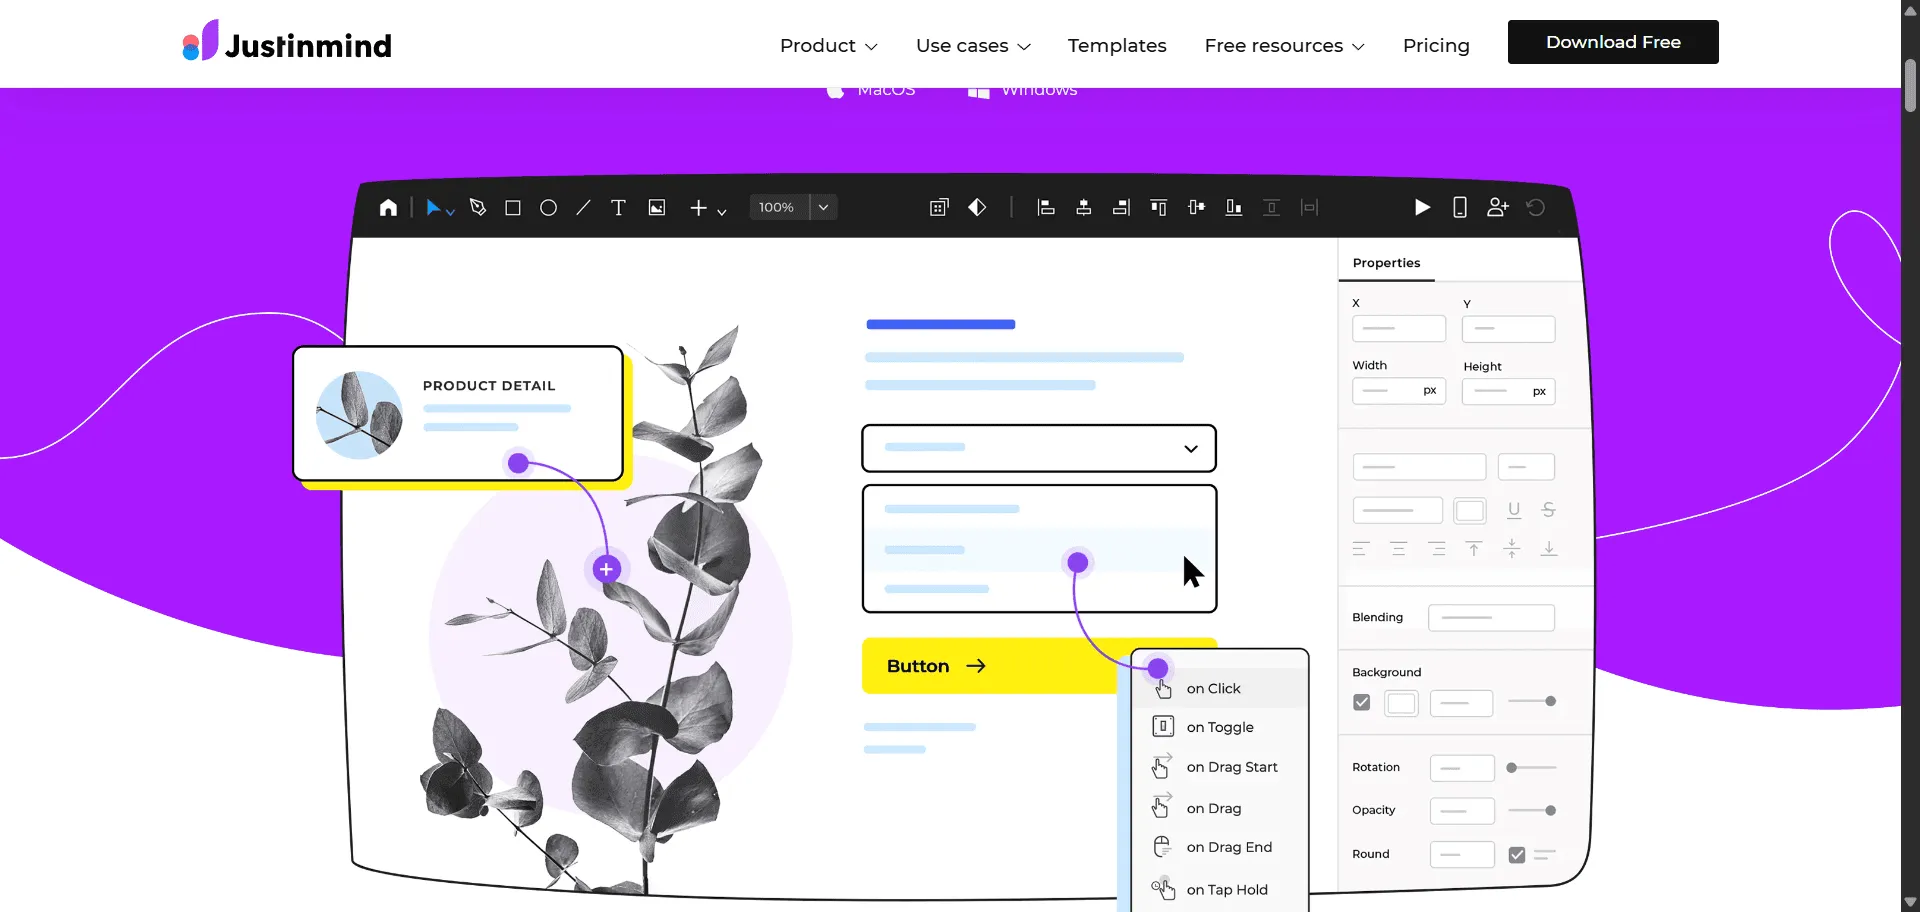Open the mobile device preview icon
This screenshot has width=1920, height=912.
coord(1460,207)
